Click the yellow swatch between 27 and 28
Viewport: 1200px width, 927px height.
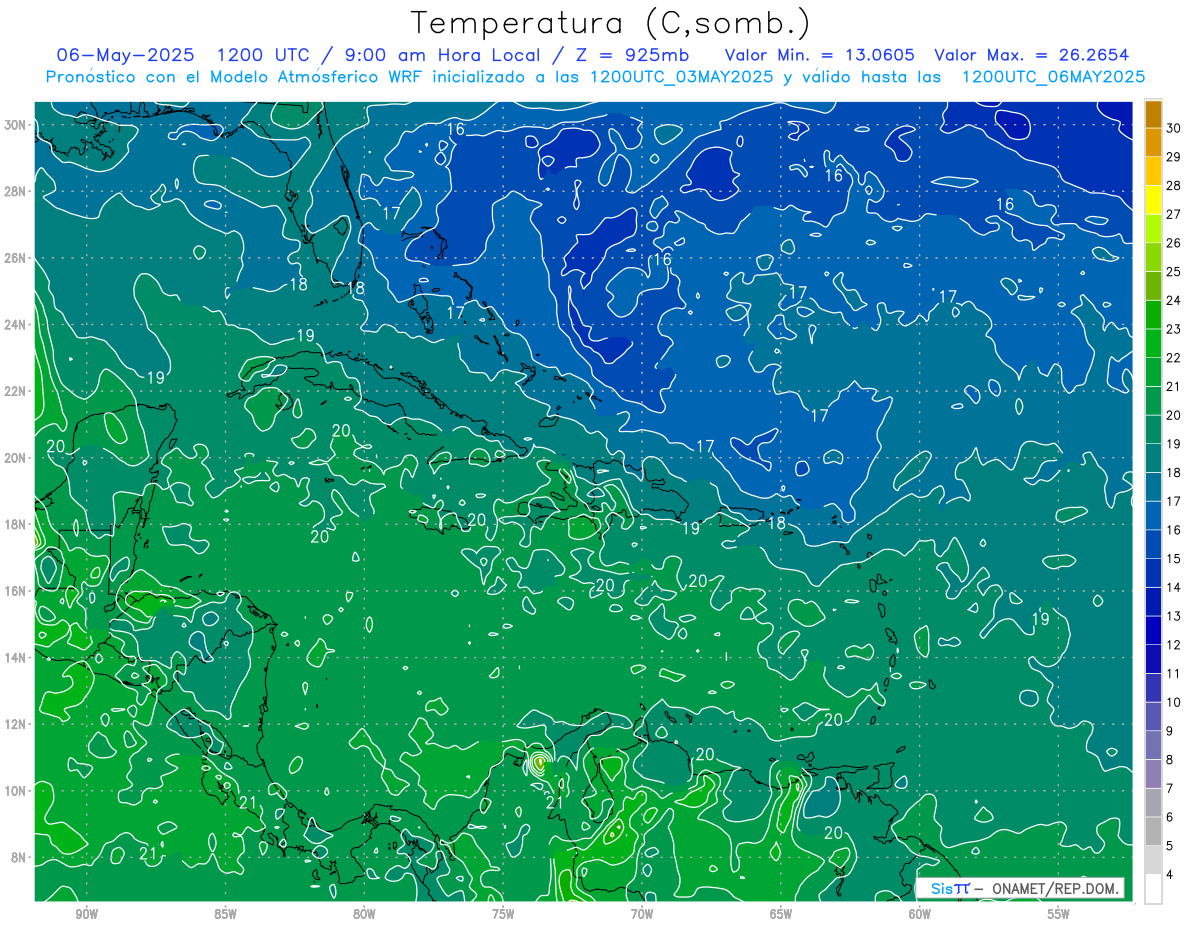pyautogui.click(x=1153, y=200)
